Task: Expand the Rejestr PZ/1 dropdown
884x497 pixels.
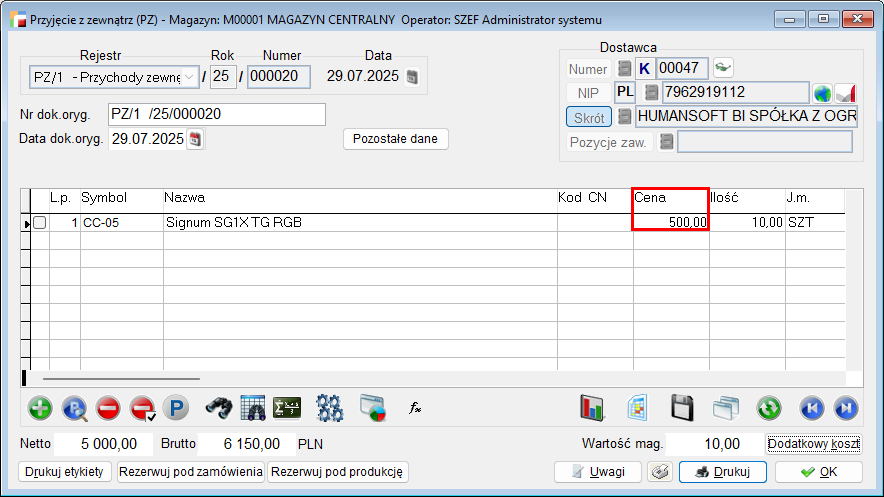Action: coord(188,77)
